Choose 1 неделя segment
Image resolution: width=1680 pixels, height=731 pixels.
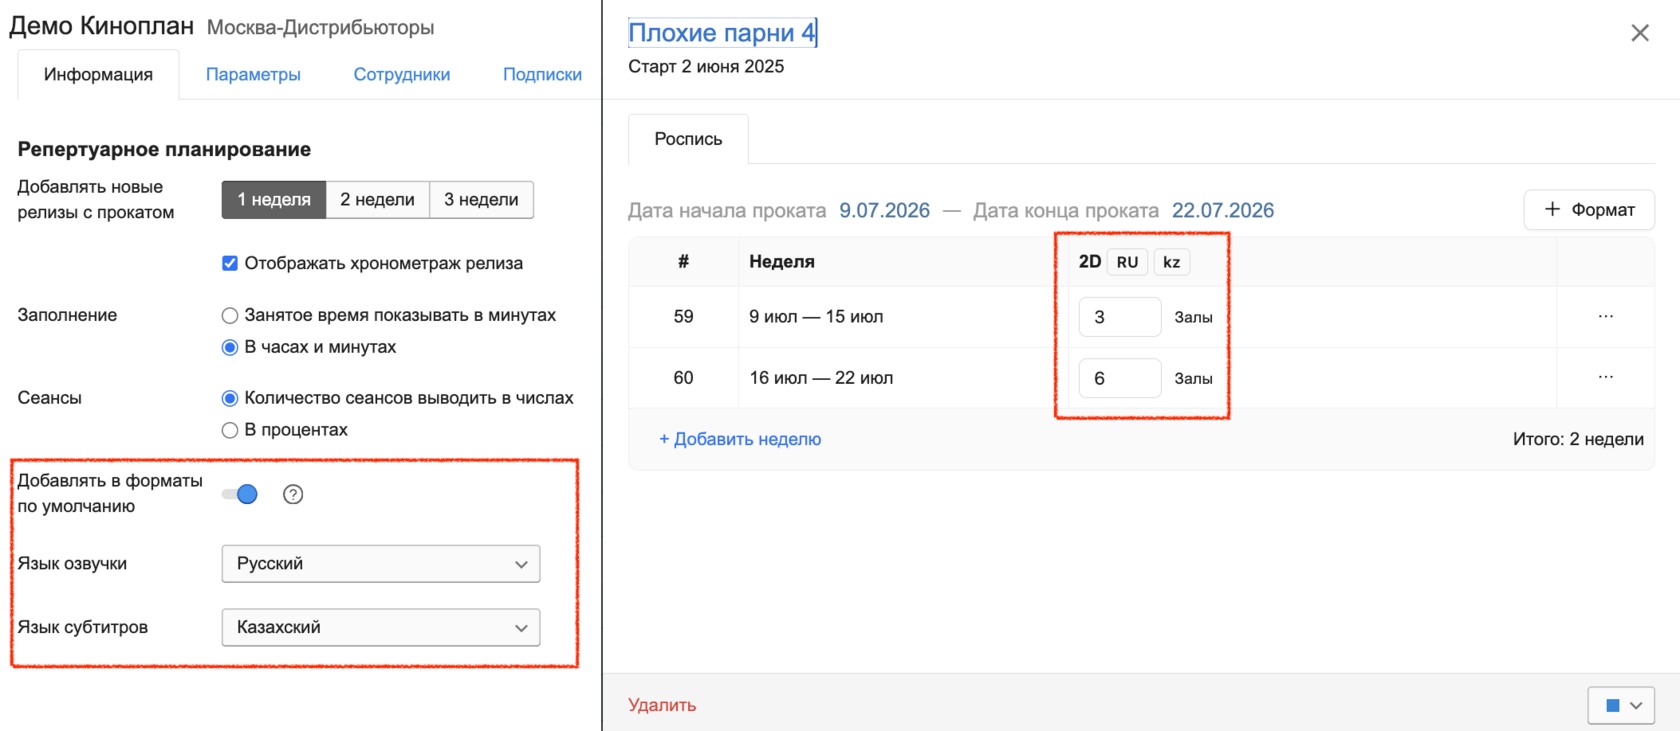click(x=274, y=200)
